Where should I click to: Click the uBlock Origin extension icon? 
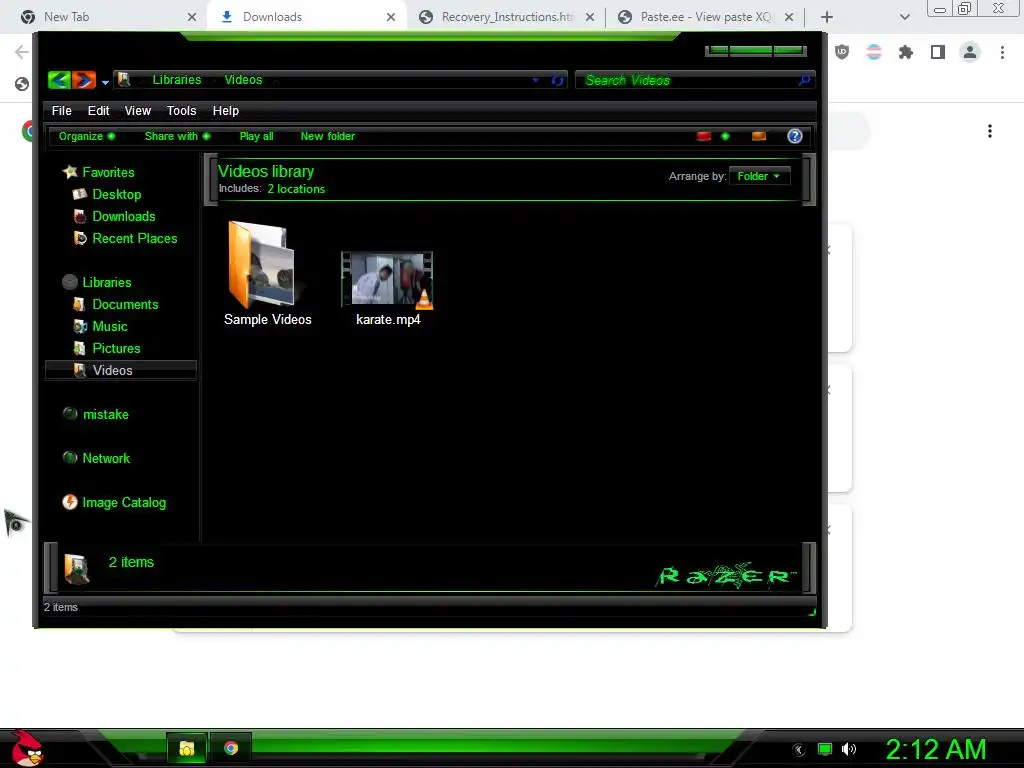click(842, 52)
